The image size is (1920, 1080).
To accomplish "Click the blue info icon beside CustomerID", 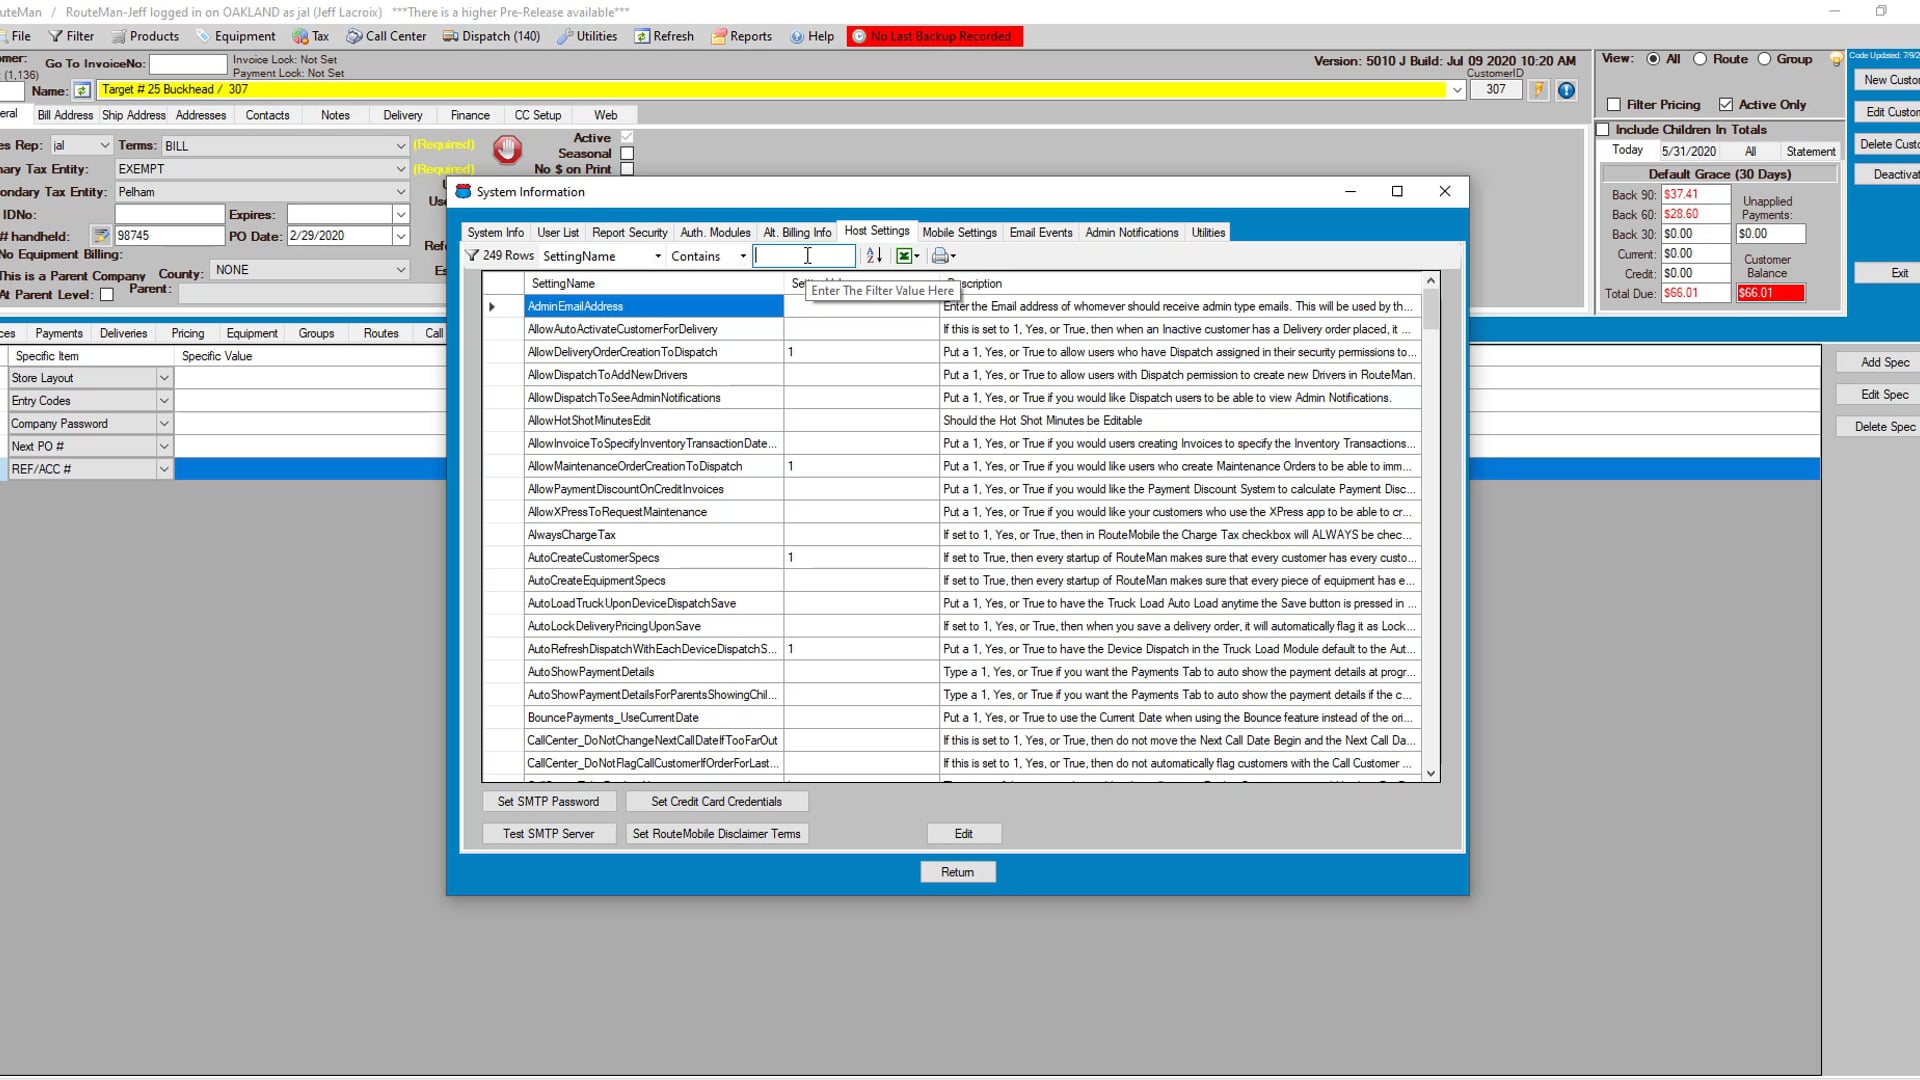I will coord(1566,90).
